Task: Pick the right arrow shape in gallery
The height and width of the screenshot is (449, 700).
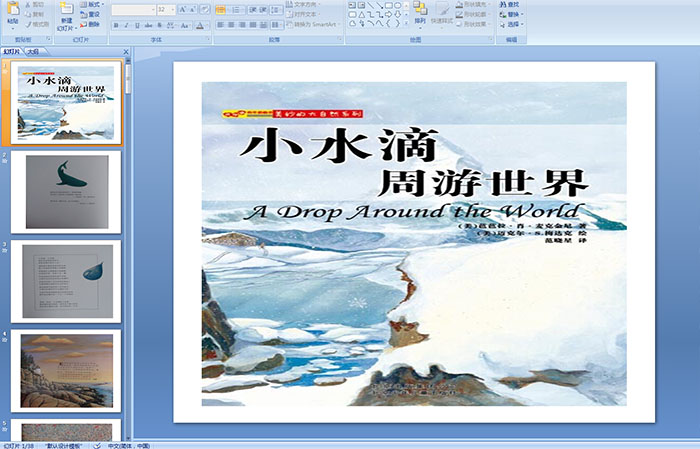Action: click(388, 15)
